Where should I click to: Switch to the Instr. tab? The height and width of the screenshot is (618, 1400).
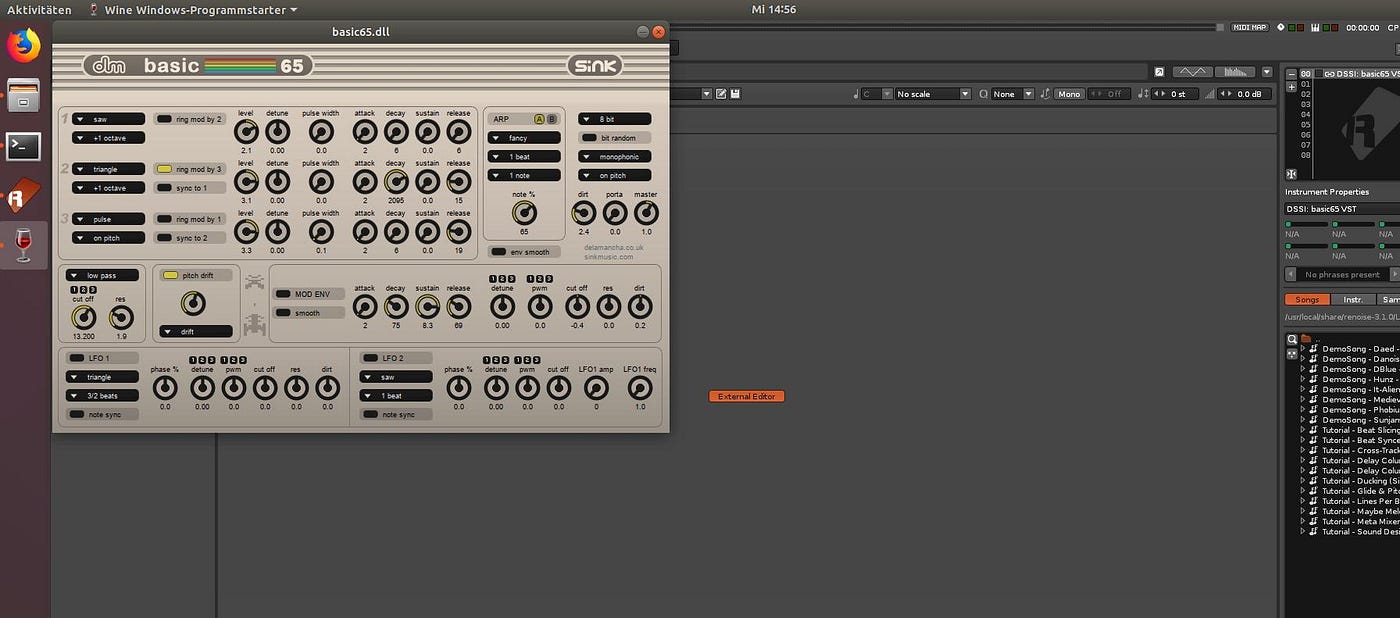pyautogui.click(x=1353, y=299)
